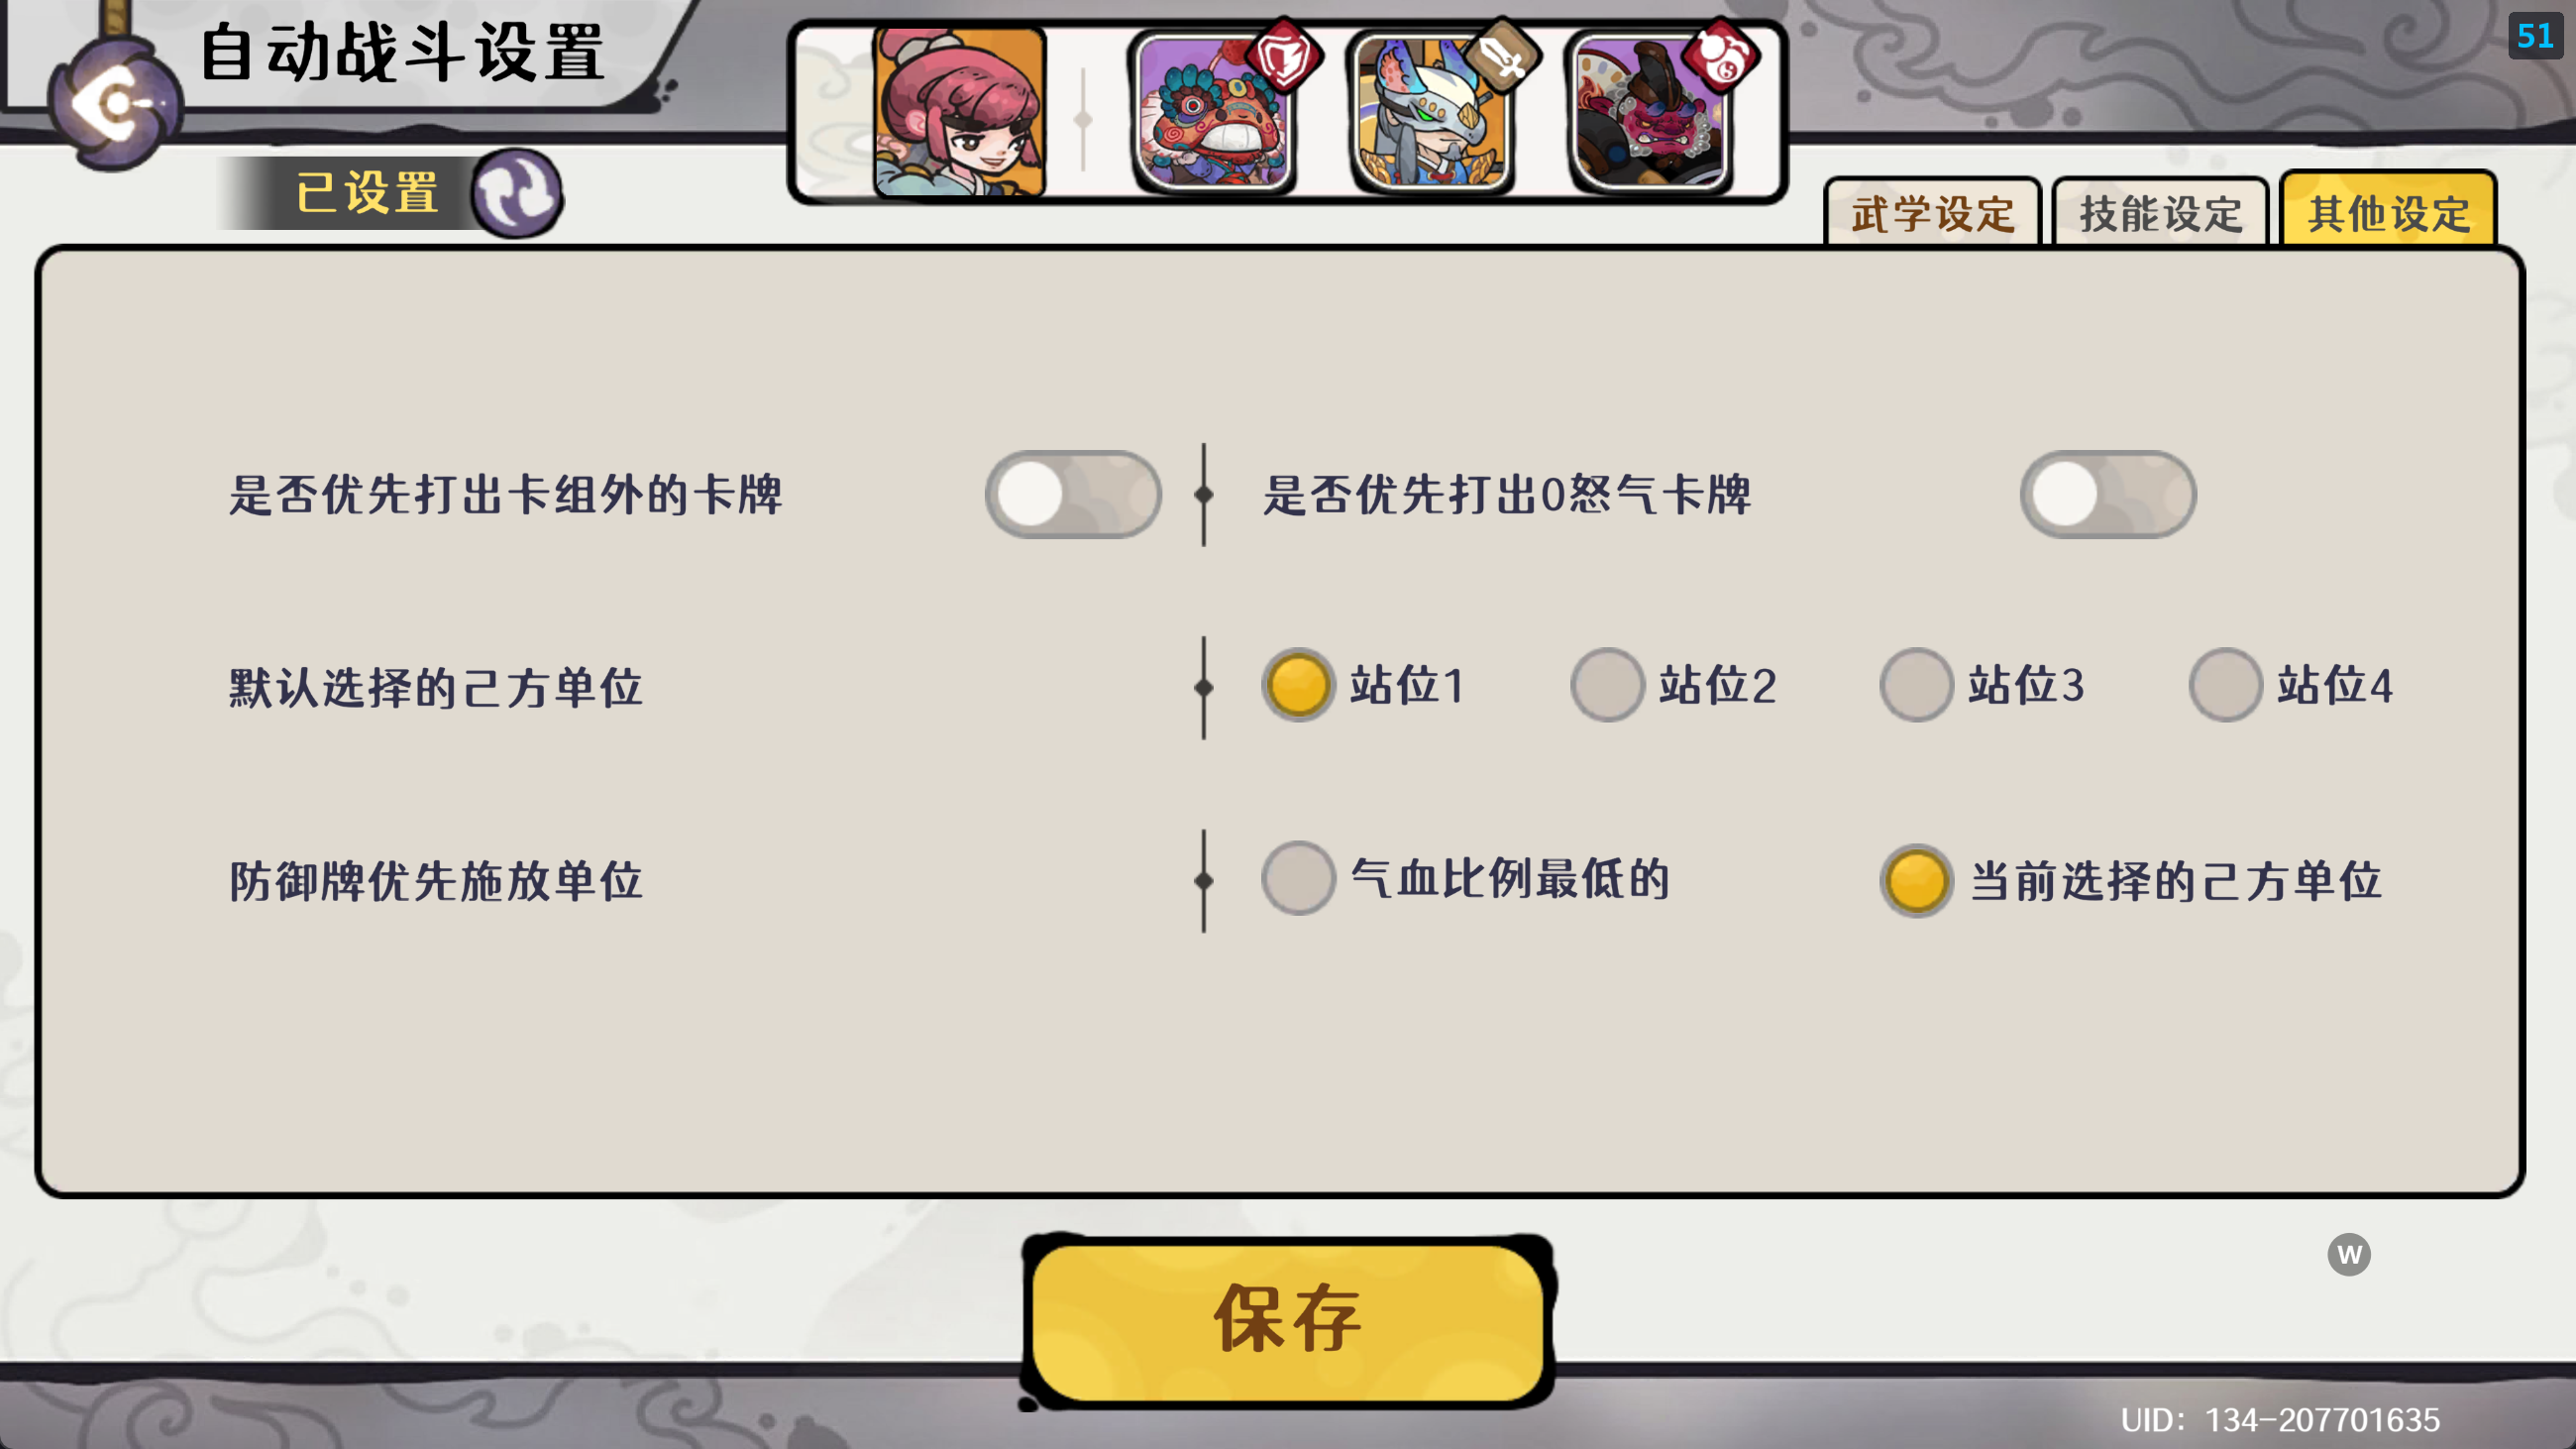Viewport: 2576px width, 1449px height.
Task: Click the sword badge icon
Action: 1502,57
